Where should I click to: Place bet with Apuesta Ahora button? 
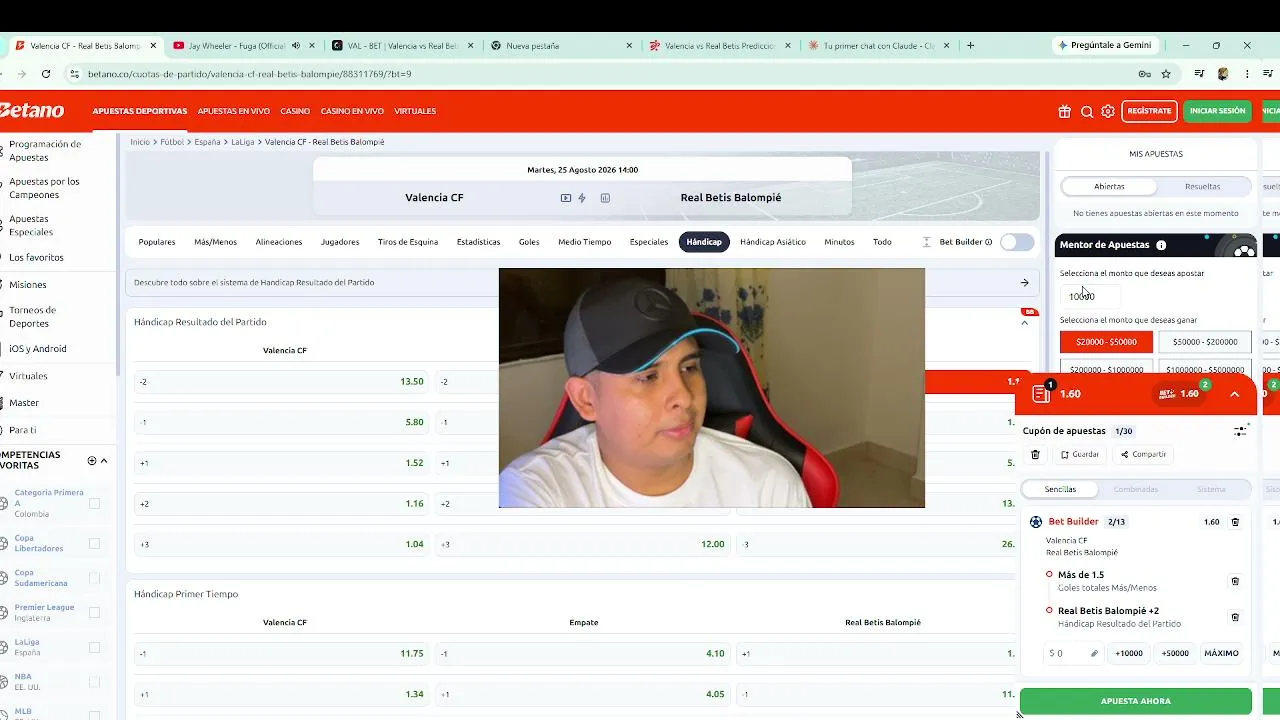(1136, 701)
